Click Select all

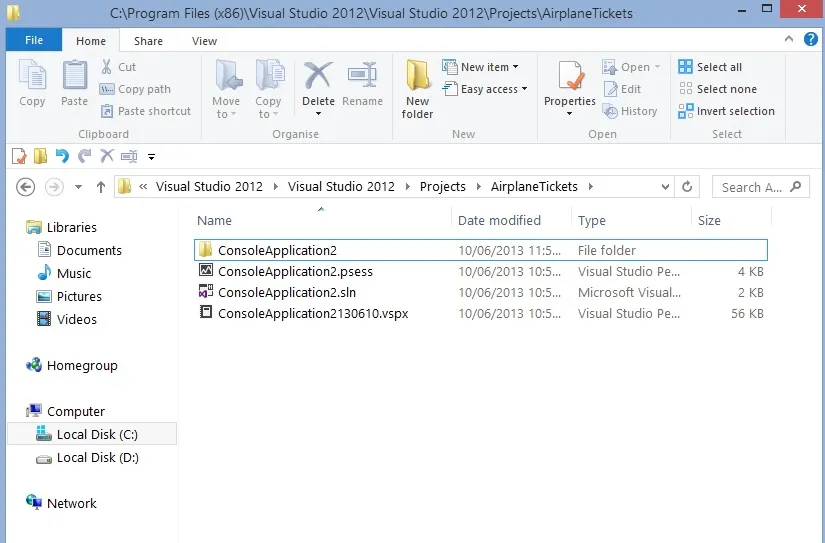(x=710, y=67)
